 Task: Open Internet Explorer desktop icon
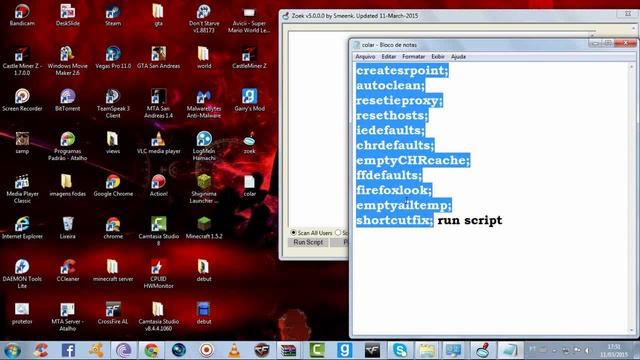22,228
